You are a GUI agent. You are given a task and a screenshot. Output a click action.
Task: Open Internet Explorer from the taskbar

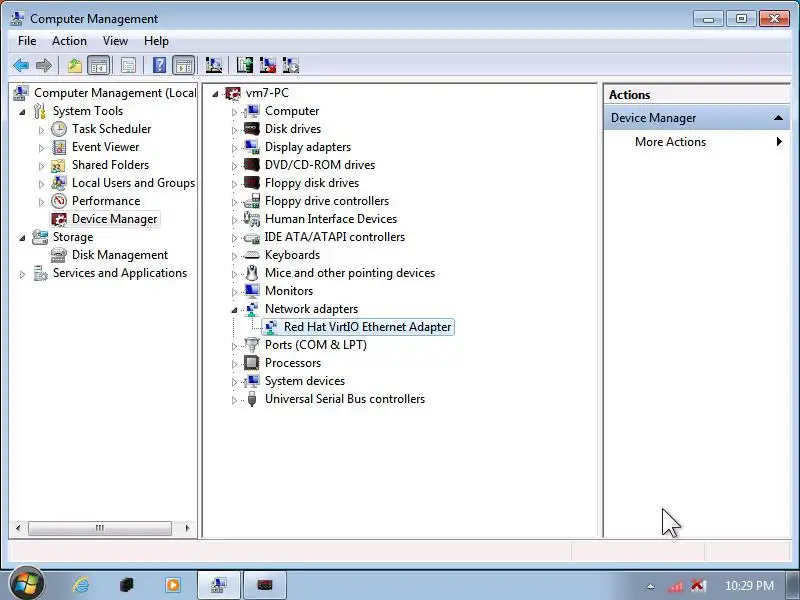point(81,585)
